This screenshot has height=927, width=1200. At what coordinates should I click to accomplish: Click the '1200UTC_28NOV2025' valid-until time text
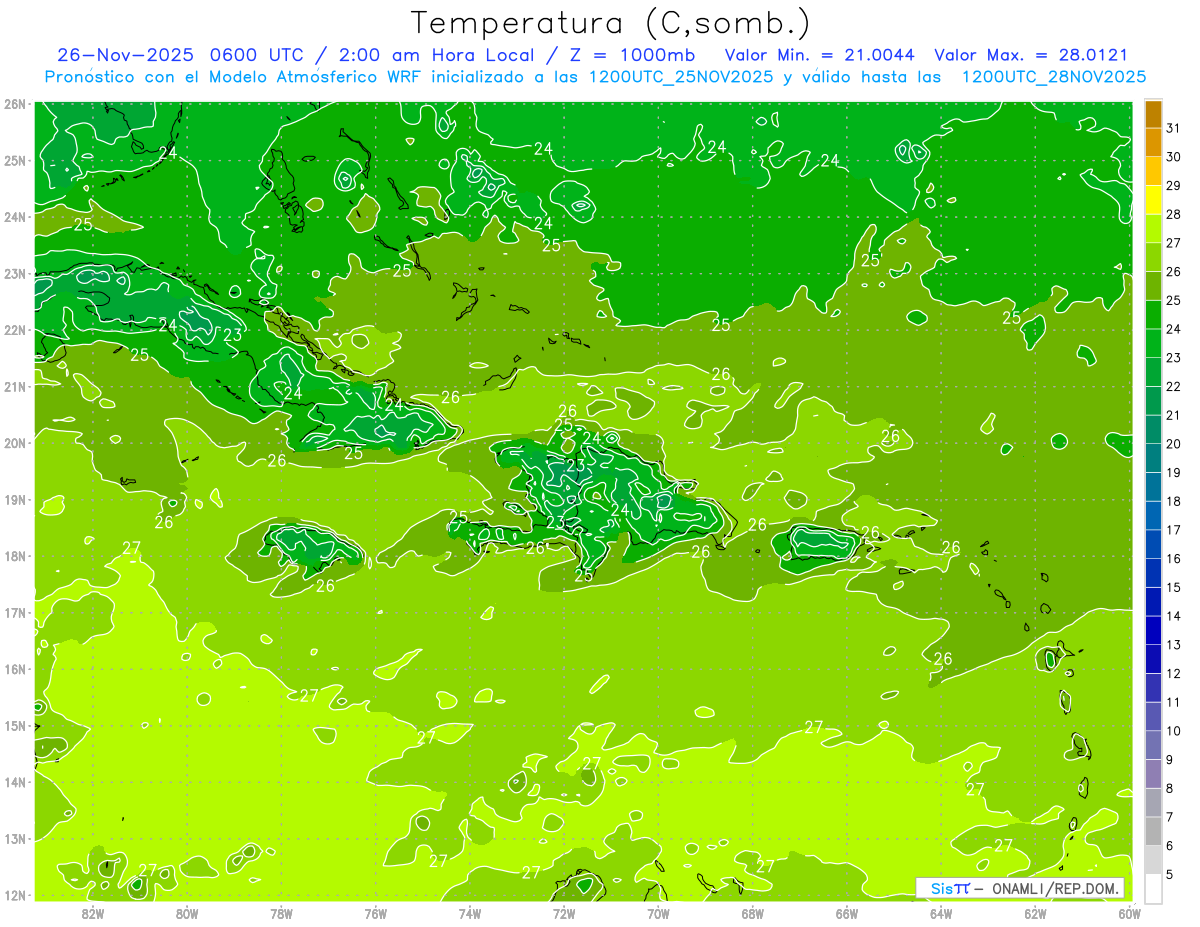(x=1053, y=77)
